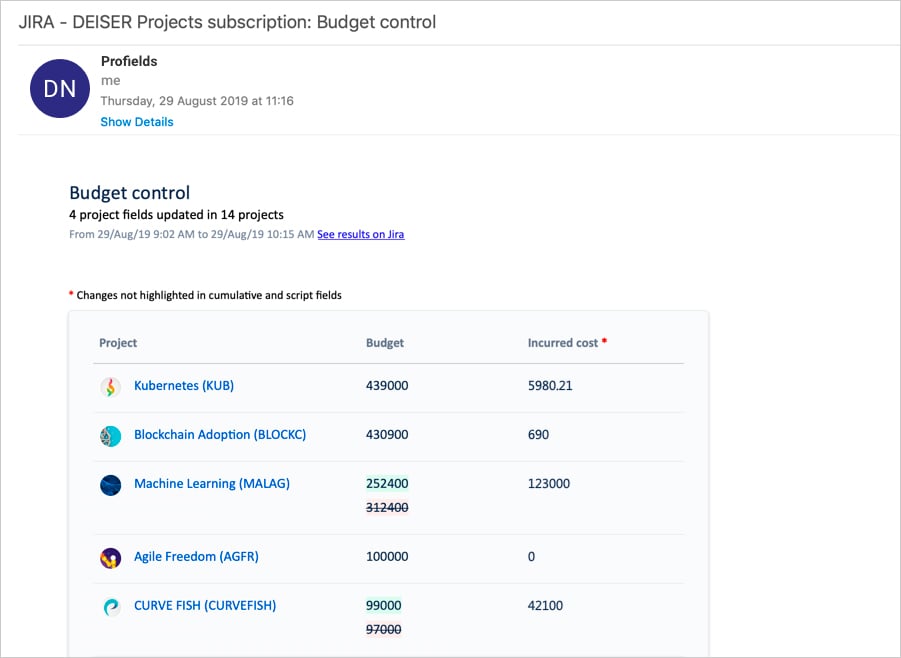
Task: Open Agile Freedom (AGFR) project link
Action: pos(197,556)
